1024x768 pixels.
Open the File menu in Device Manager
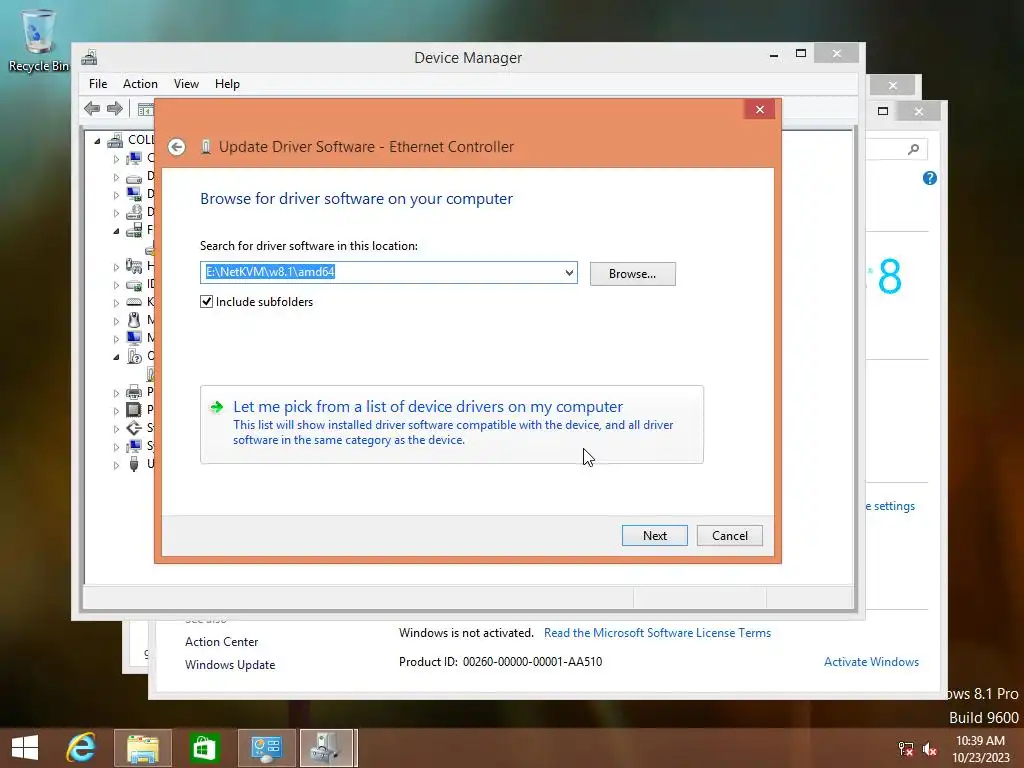coord(98,84)
